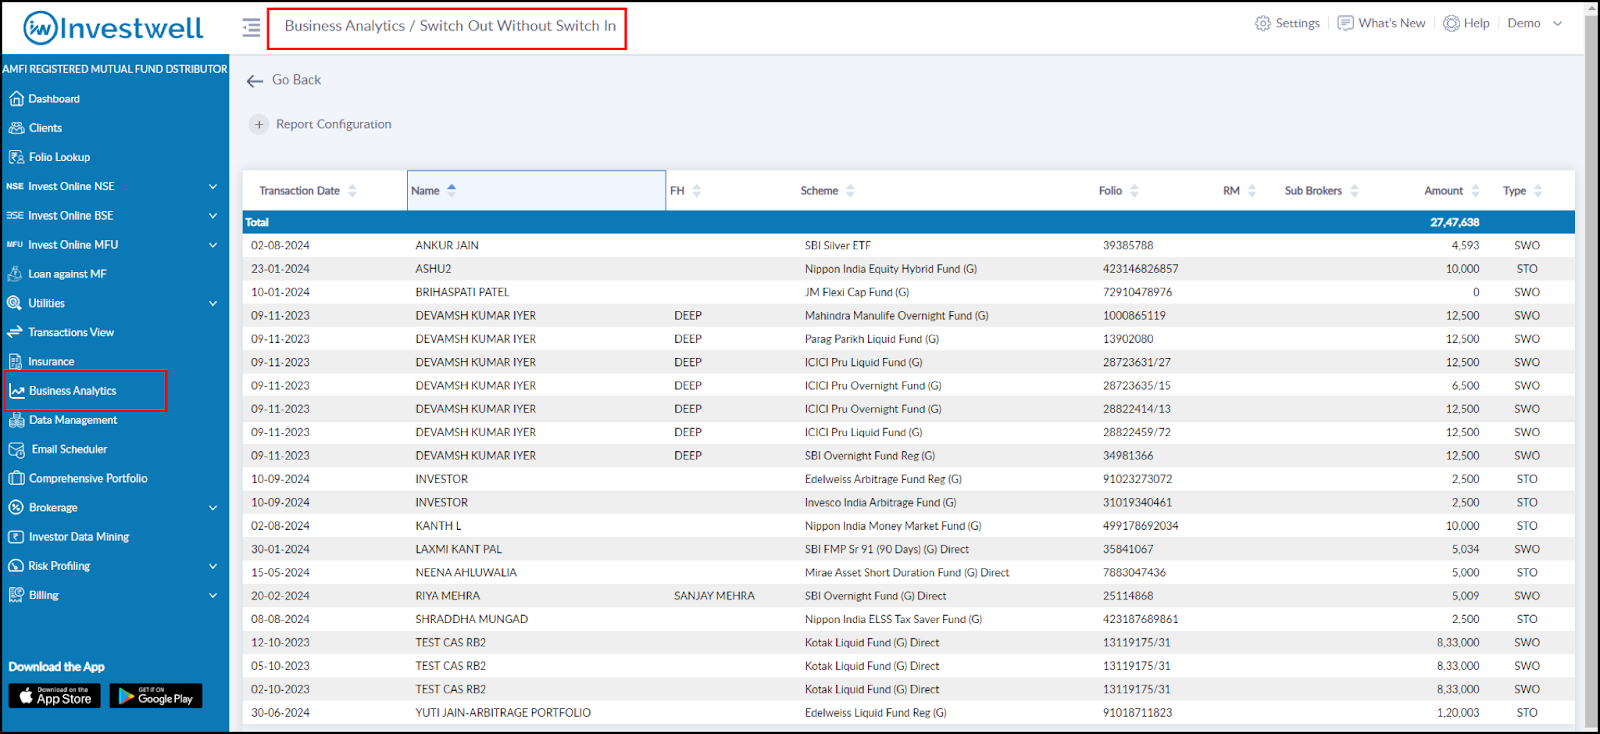Click the Data Management icon
Screen dimensions: 1600x734
[x=17, y=420]
